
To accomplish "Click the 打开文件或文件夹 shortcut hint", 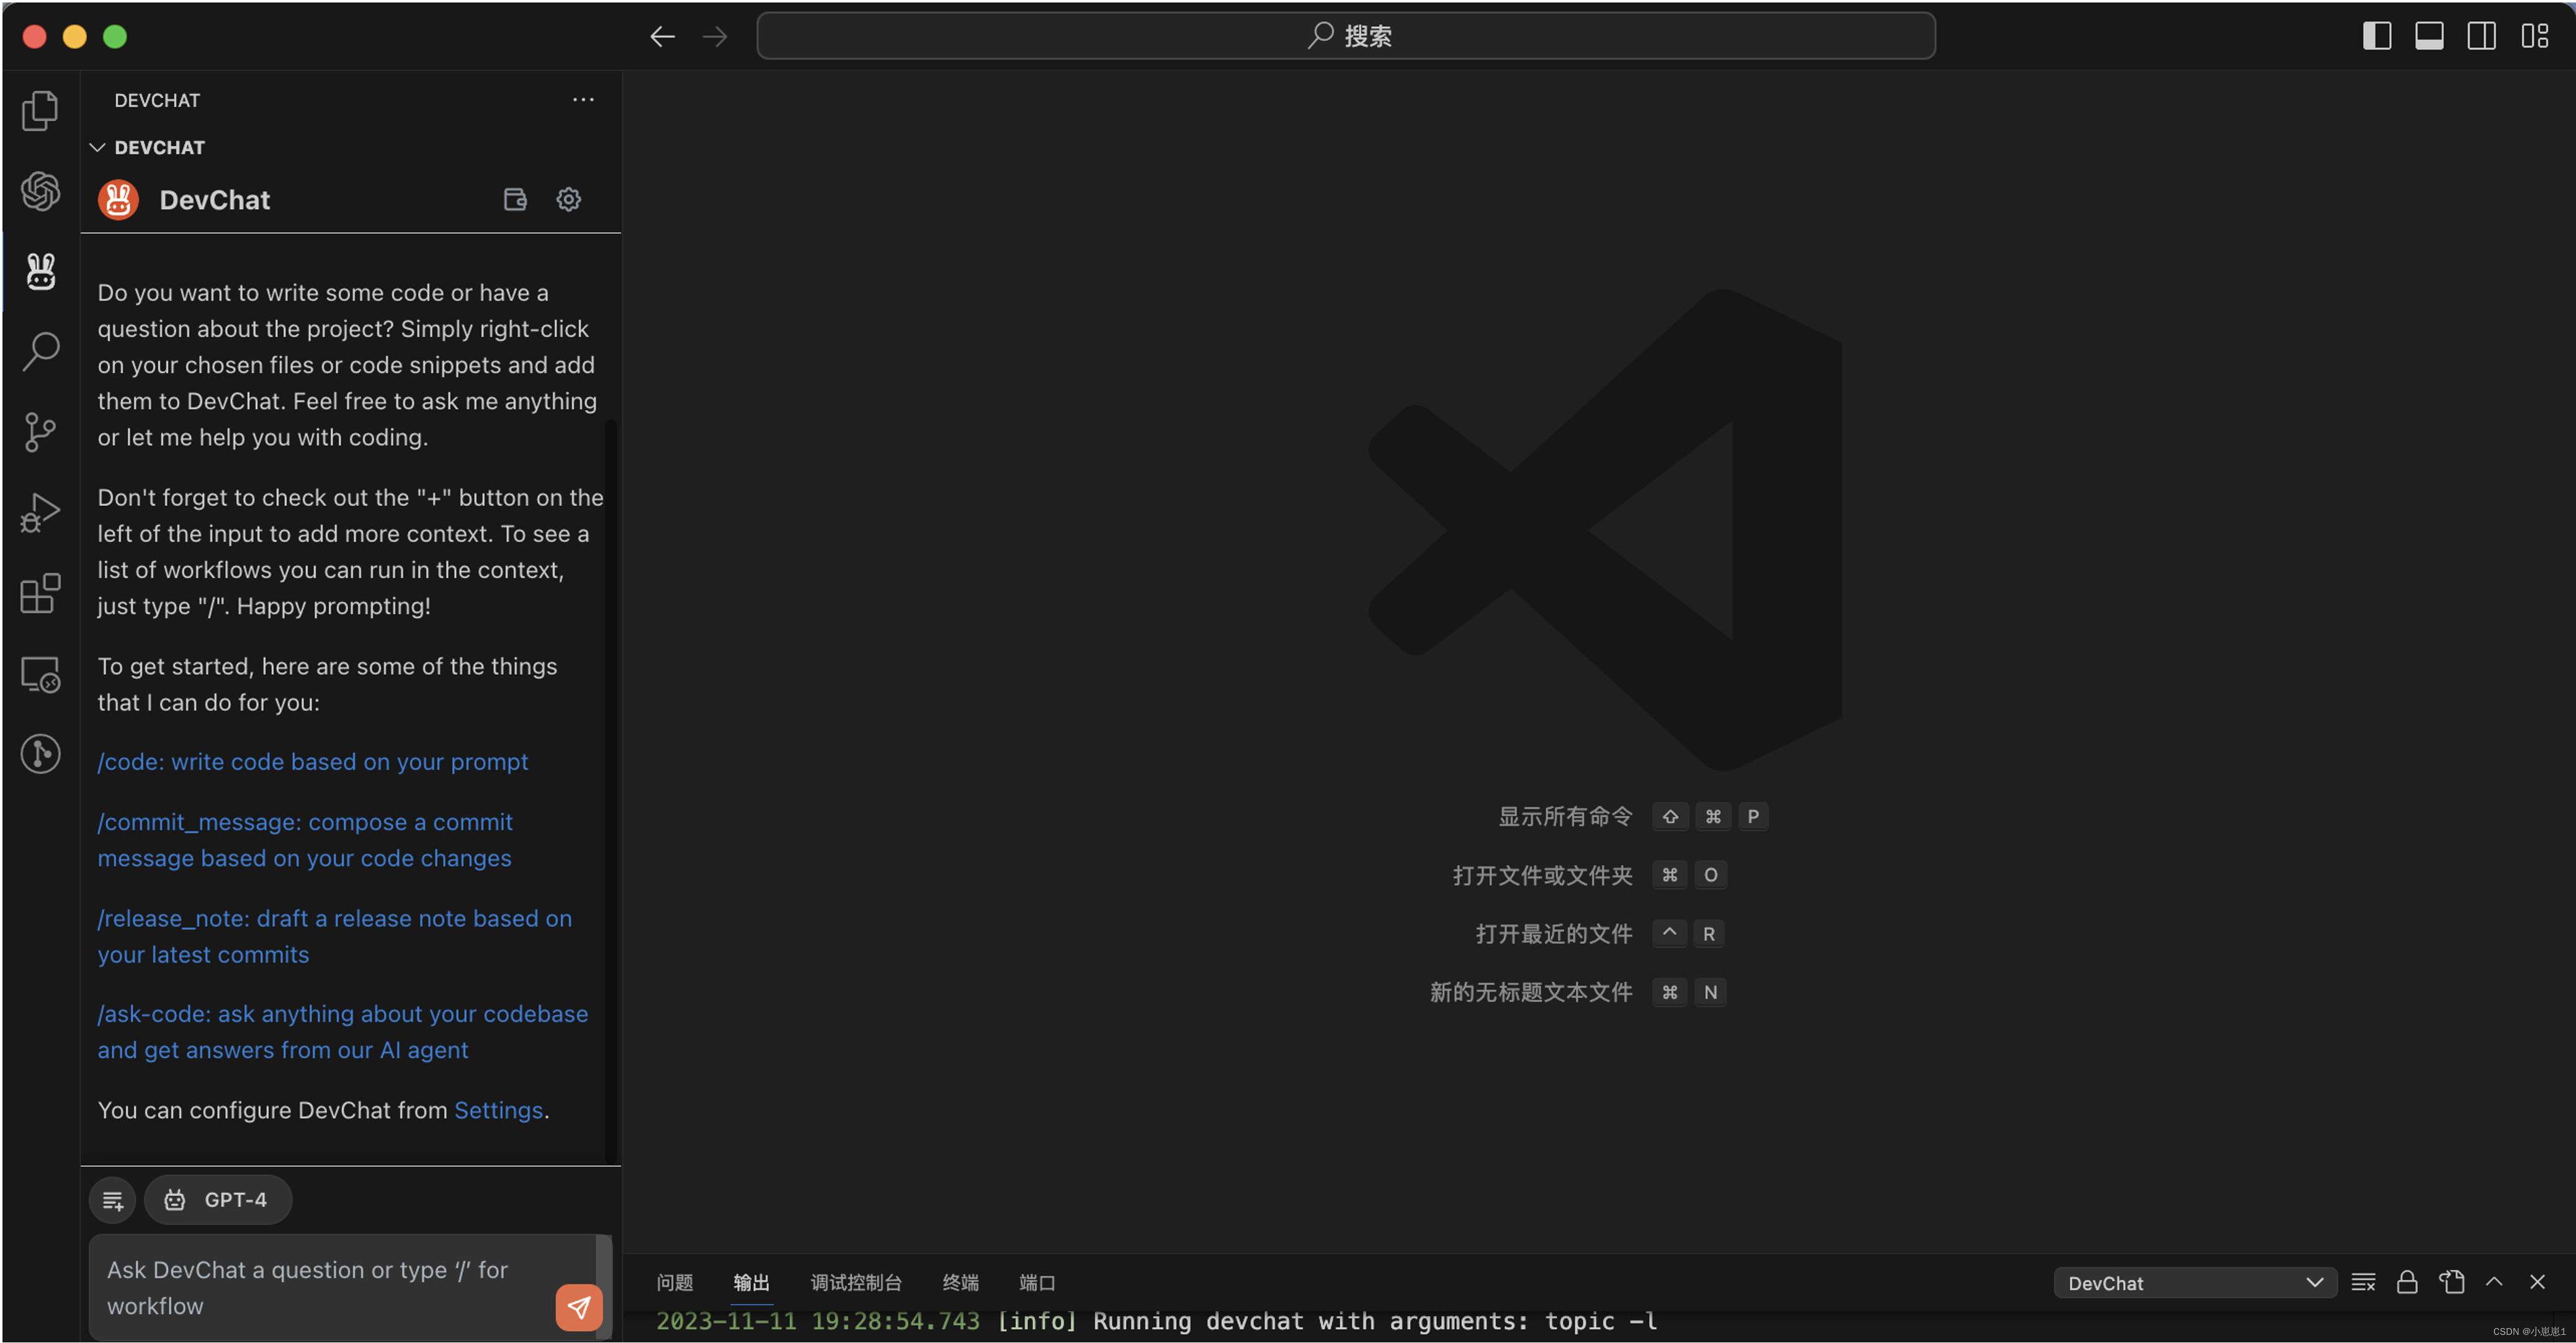I will point(1590,875).
